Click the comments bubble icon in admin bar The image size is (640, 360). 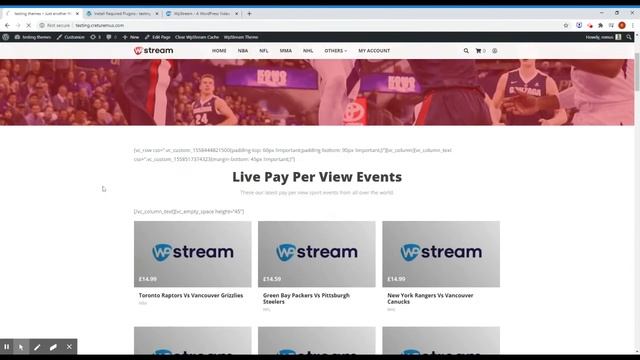click(111, 37)
